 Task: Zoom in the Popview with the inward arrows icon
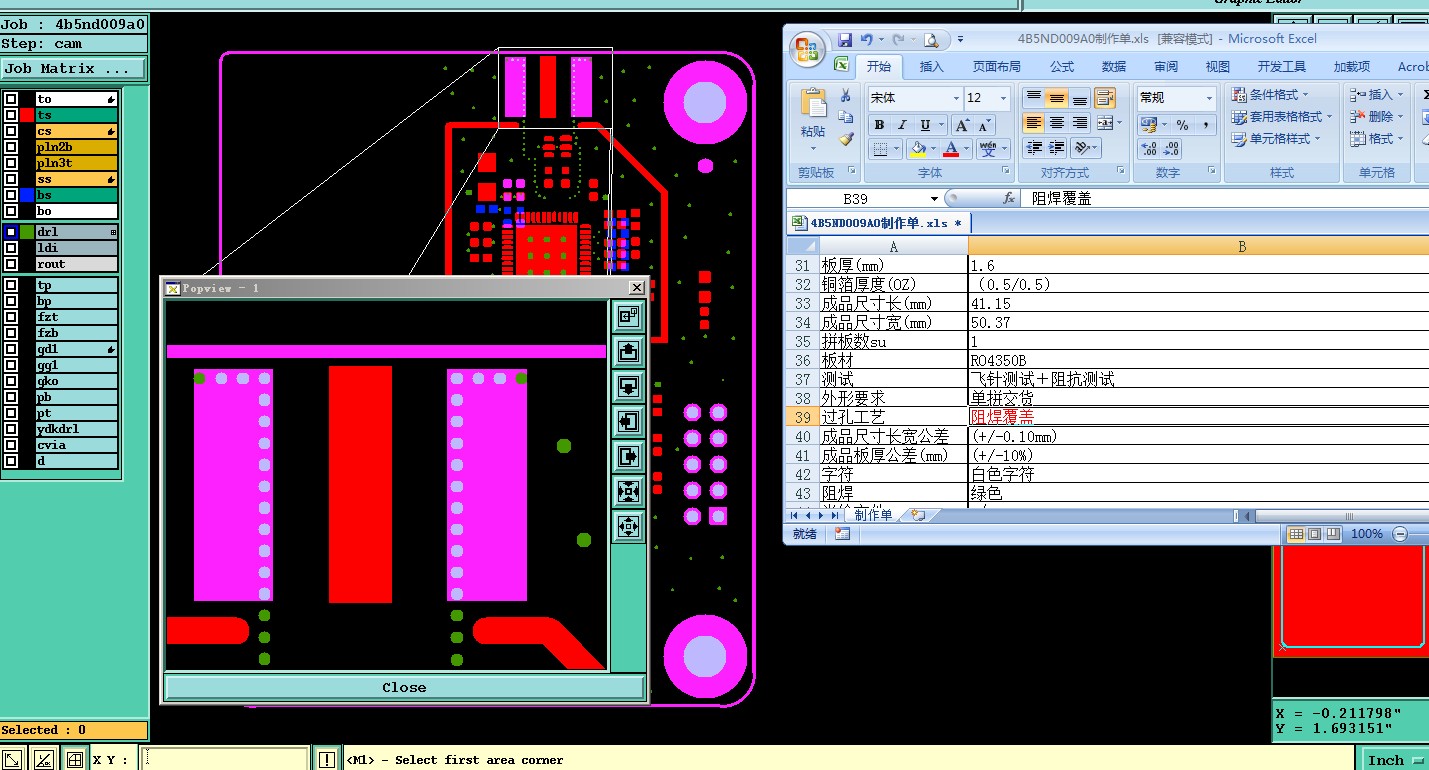tap(628, 491)
